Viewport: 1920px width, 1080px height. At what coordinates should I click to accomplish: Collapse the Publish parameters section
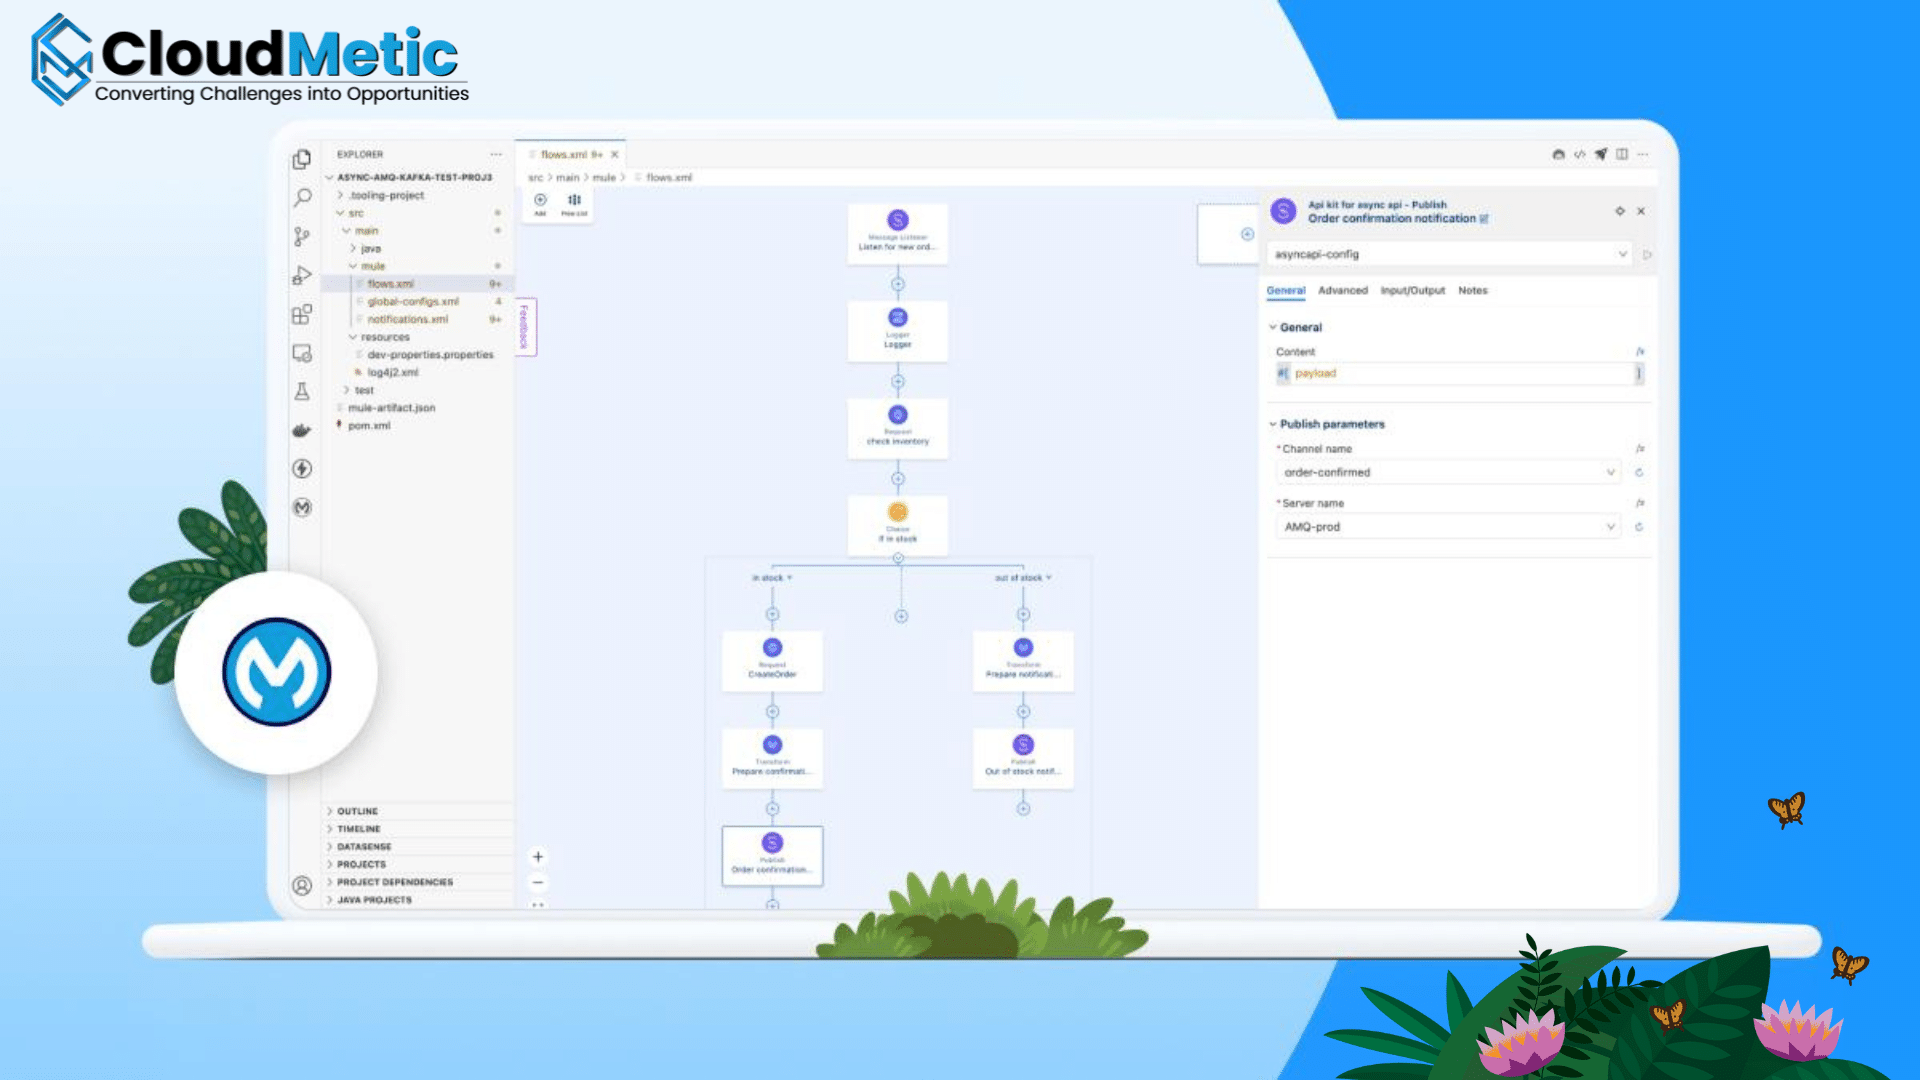[1326, 424]
